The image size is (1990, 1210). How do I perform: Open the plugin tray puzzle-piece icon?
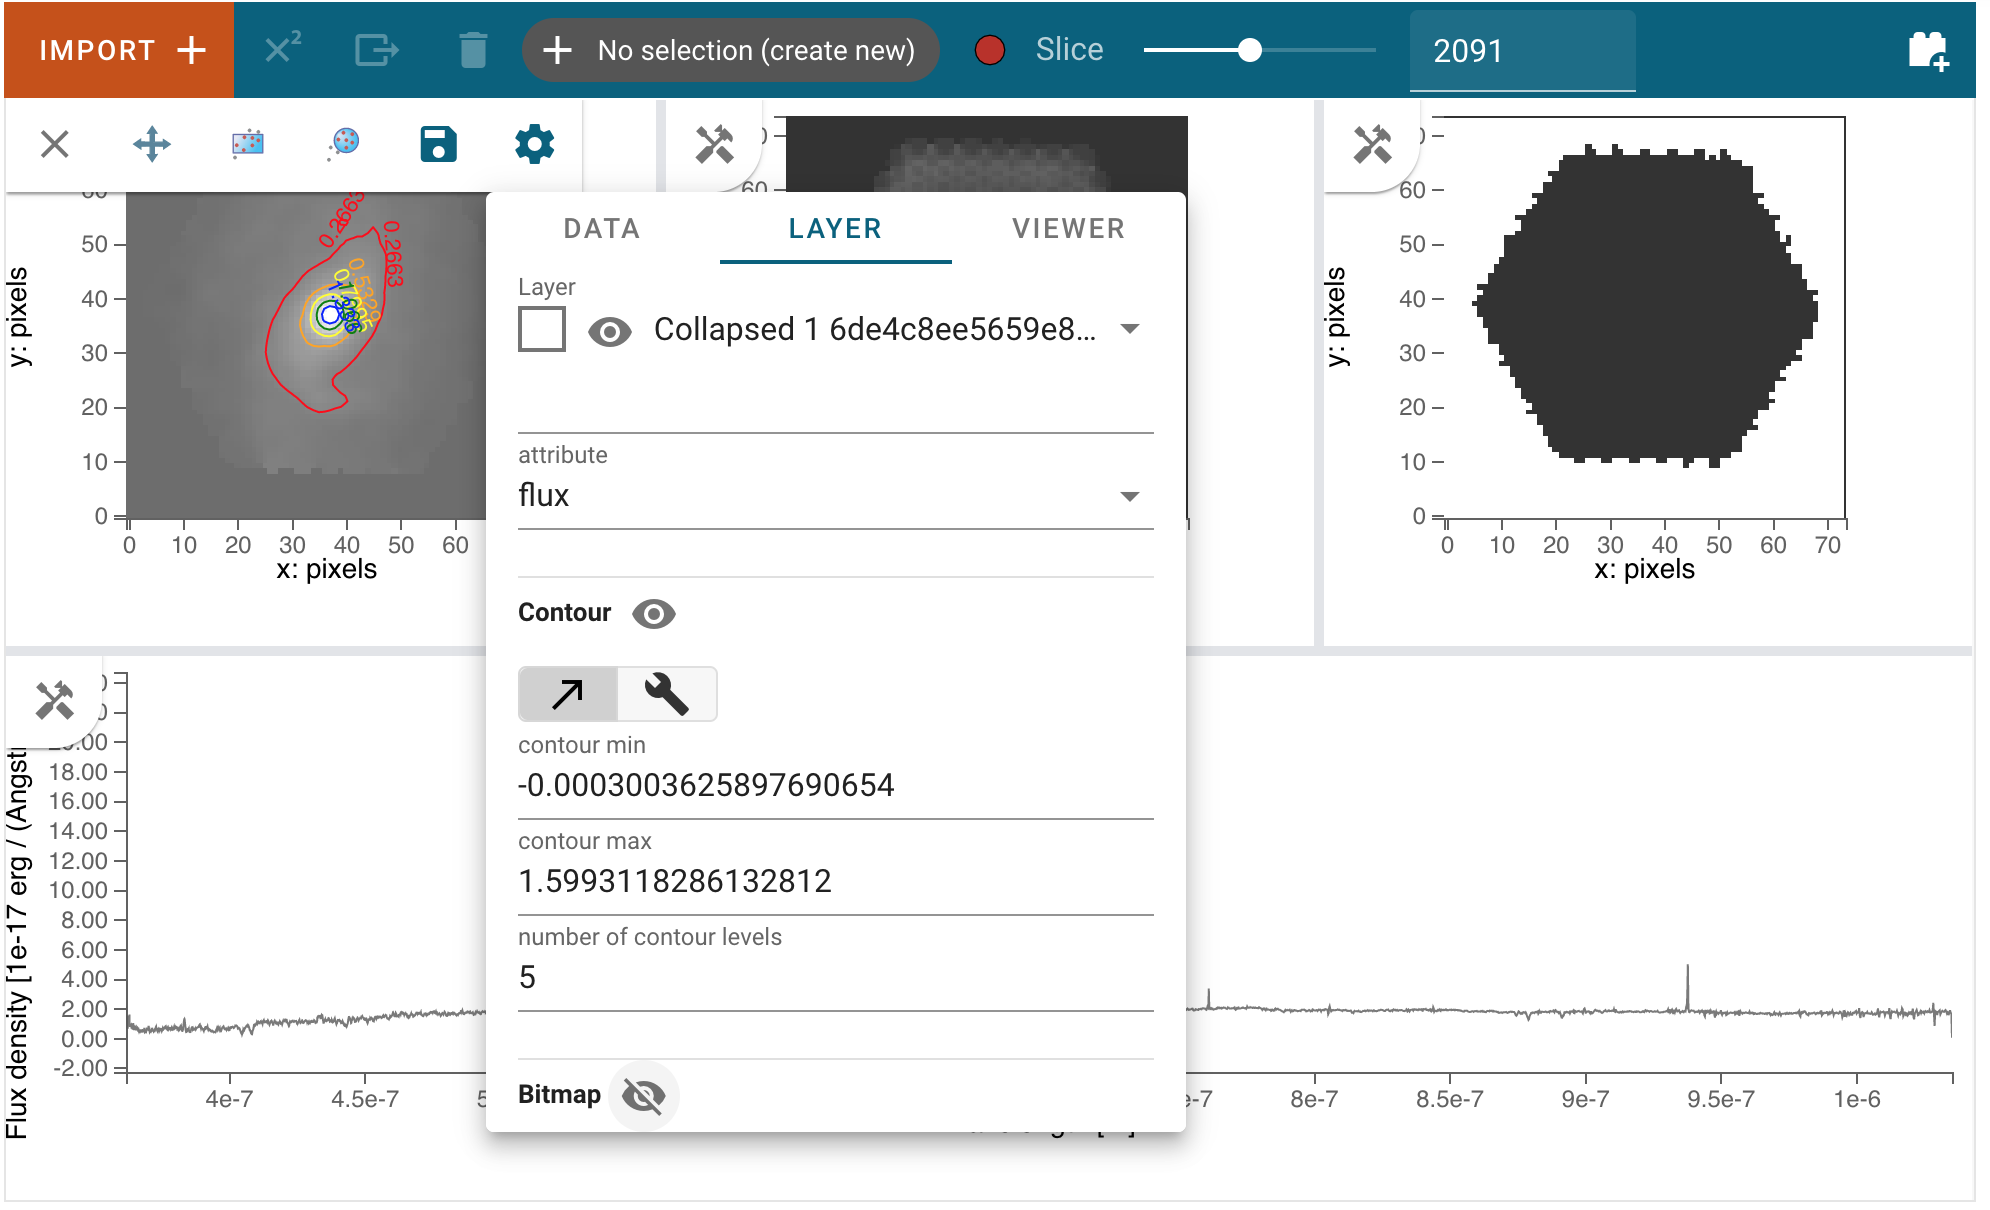[x=1929, y=50]
